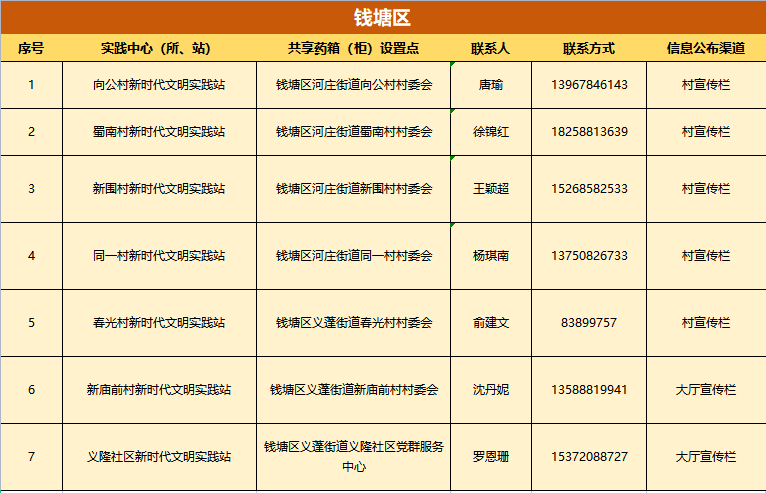Select cell 钱塘区义蓬街道新庙前村村委会

(353, 390)
